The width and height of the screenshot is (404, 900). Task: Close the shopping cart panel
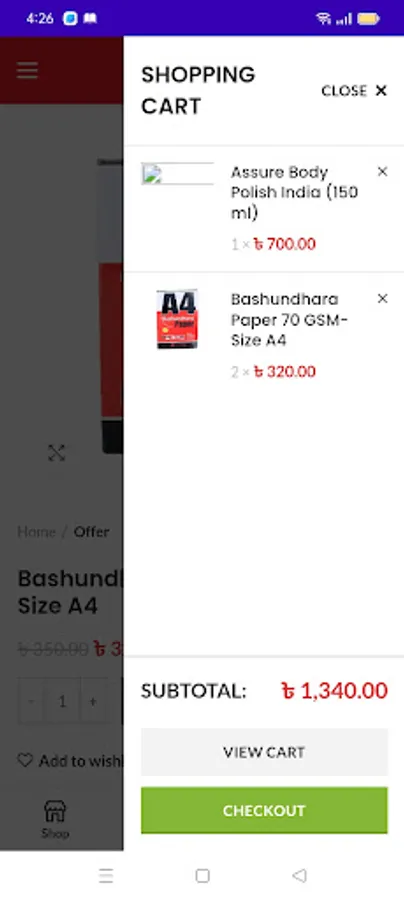354,91
